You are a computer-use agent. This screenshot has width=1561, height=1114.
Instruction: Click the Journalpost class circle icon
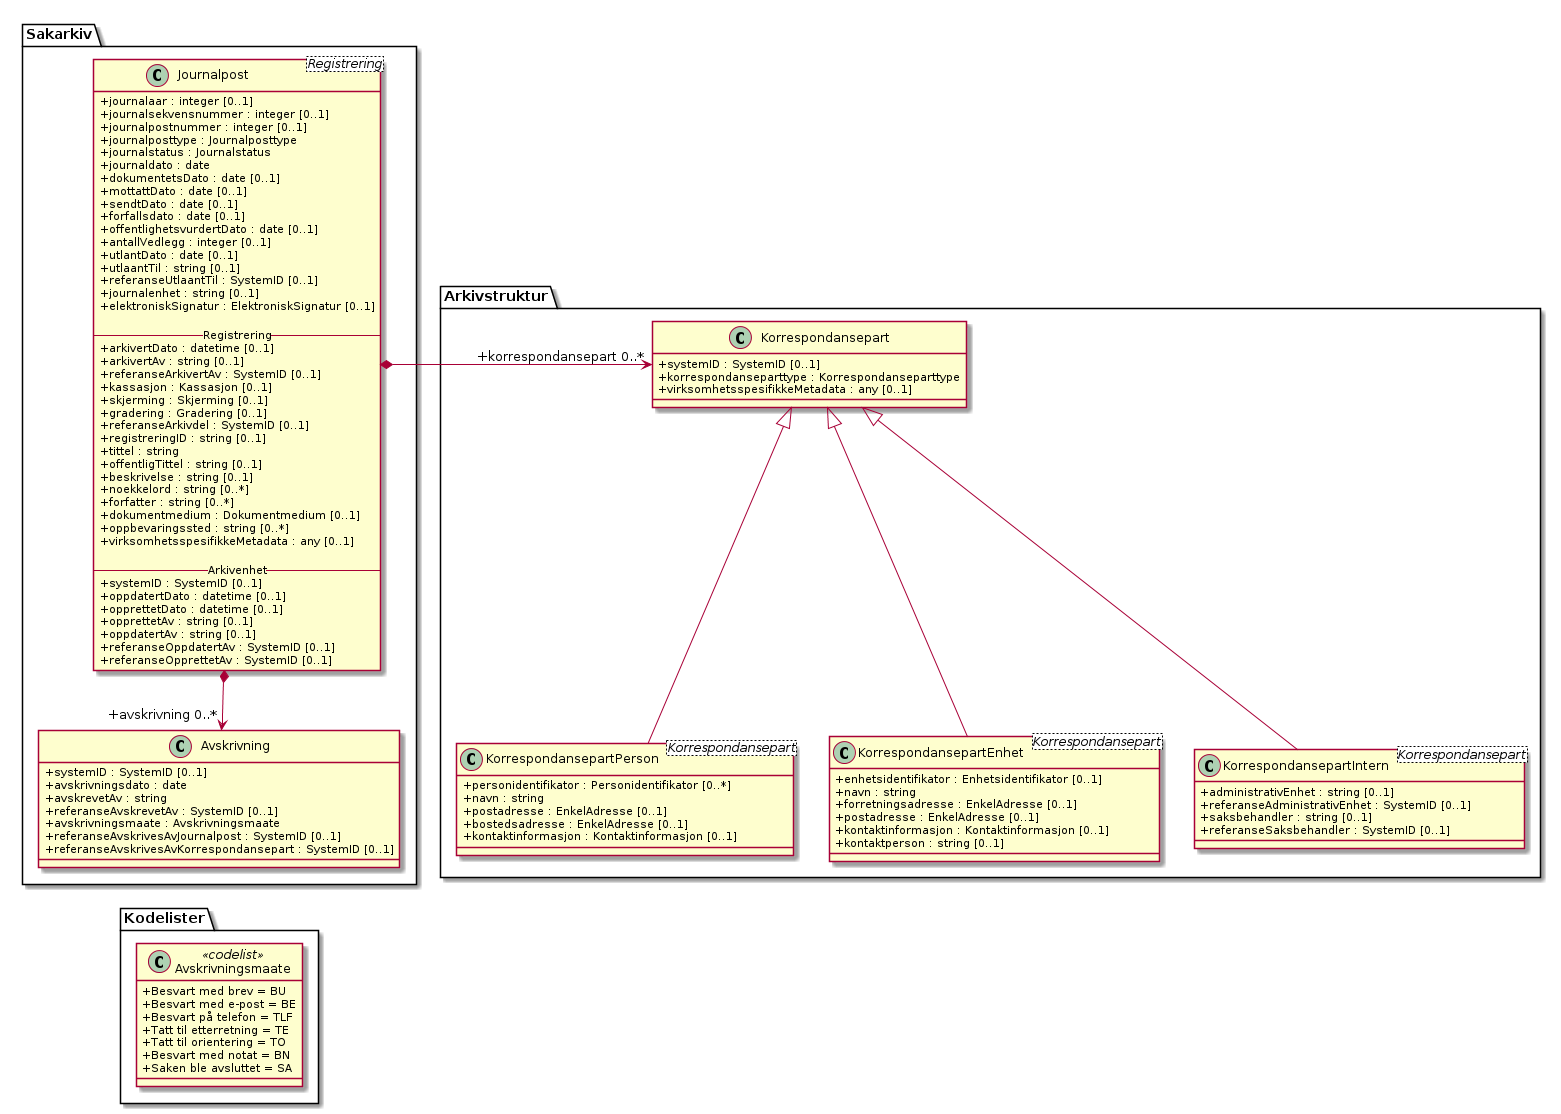pyautogui.click(x=159, y=75)
